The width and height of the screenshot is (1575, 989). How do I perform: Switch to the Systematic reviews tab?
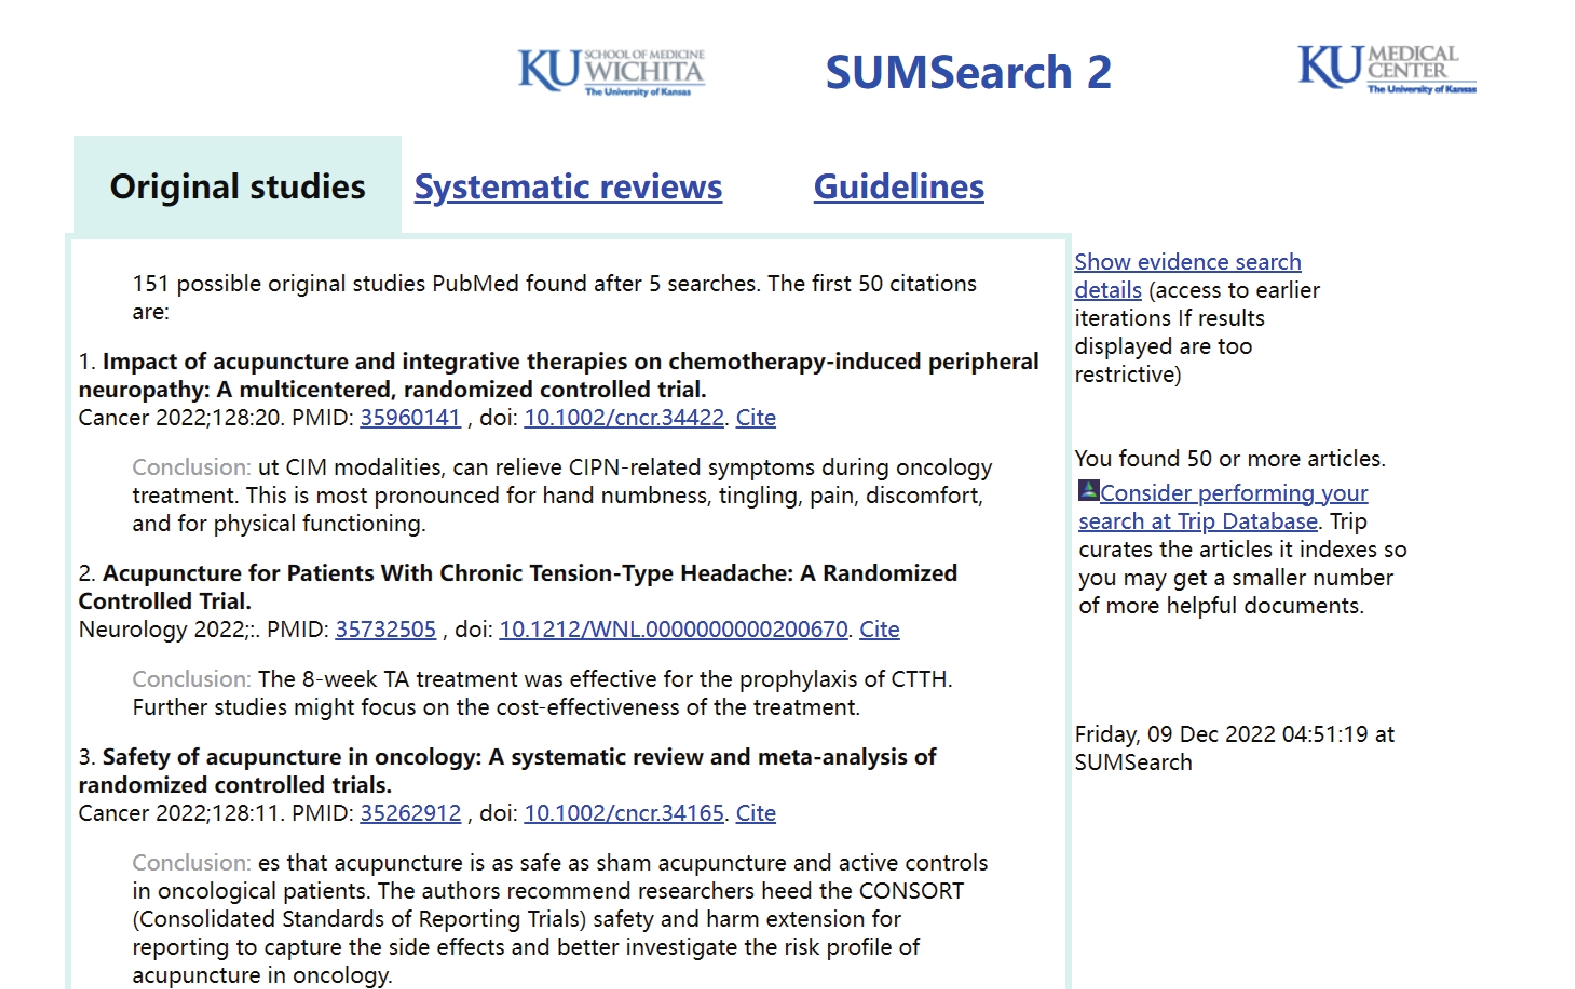tap(568, 187)
